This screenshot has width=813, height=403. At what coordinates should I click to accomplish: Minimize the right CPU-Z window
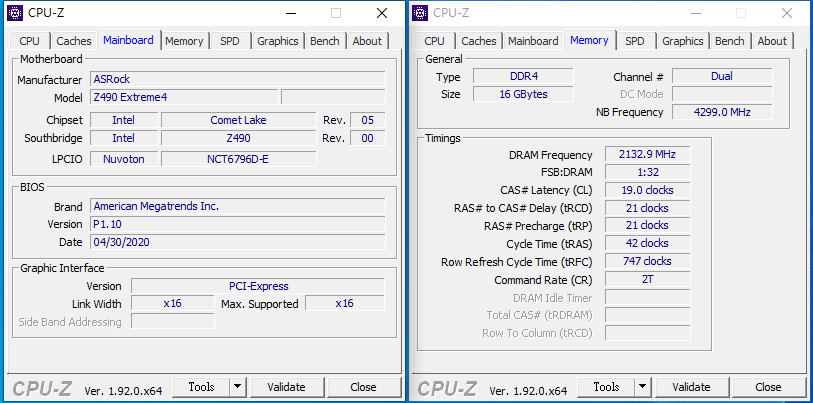tap(695, 13)
